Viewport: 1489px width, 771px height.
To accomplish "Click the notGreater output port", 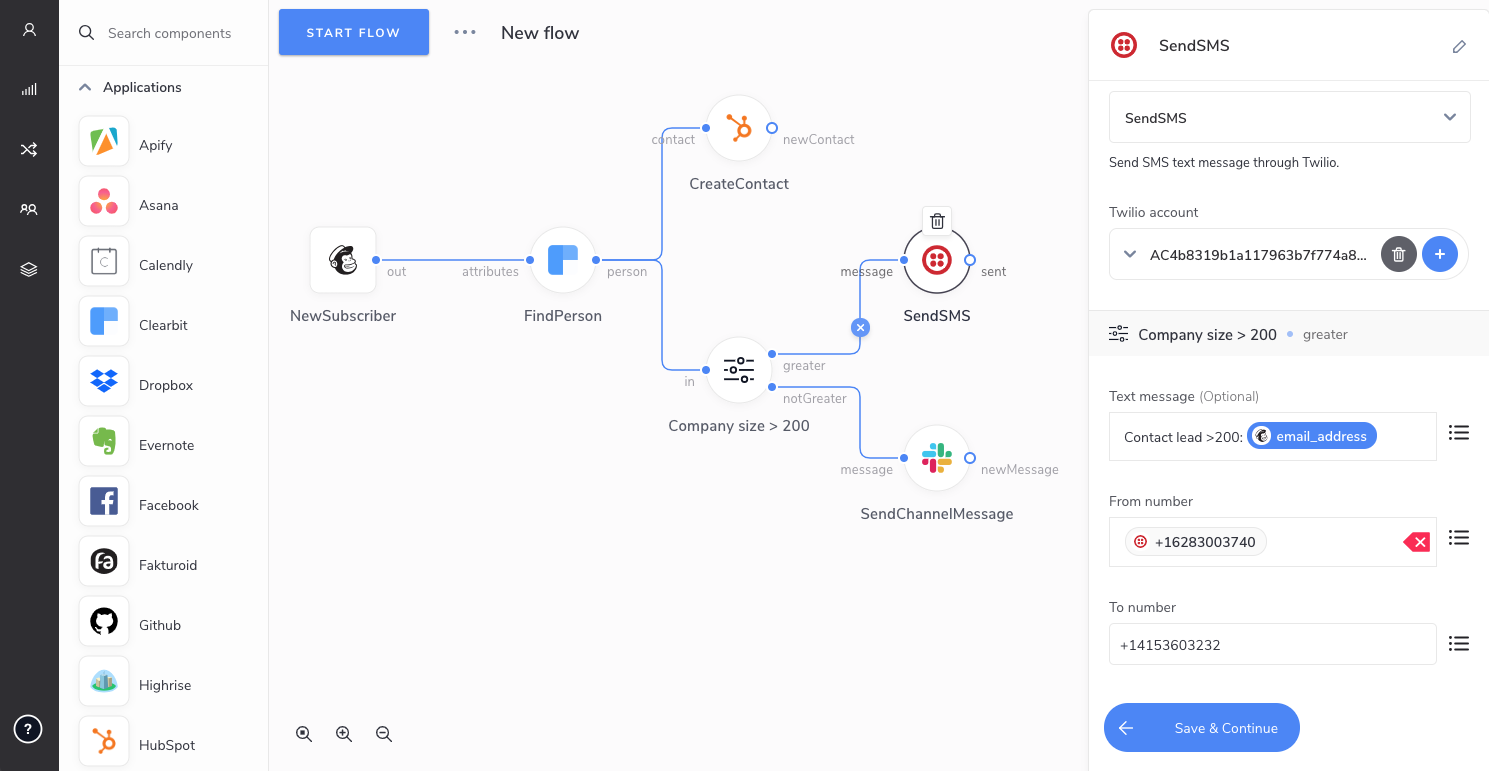I will [771, 386].
